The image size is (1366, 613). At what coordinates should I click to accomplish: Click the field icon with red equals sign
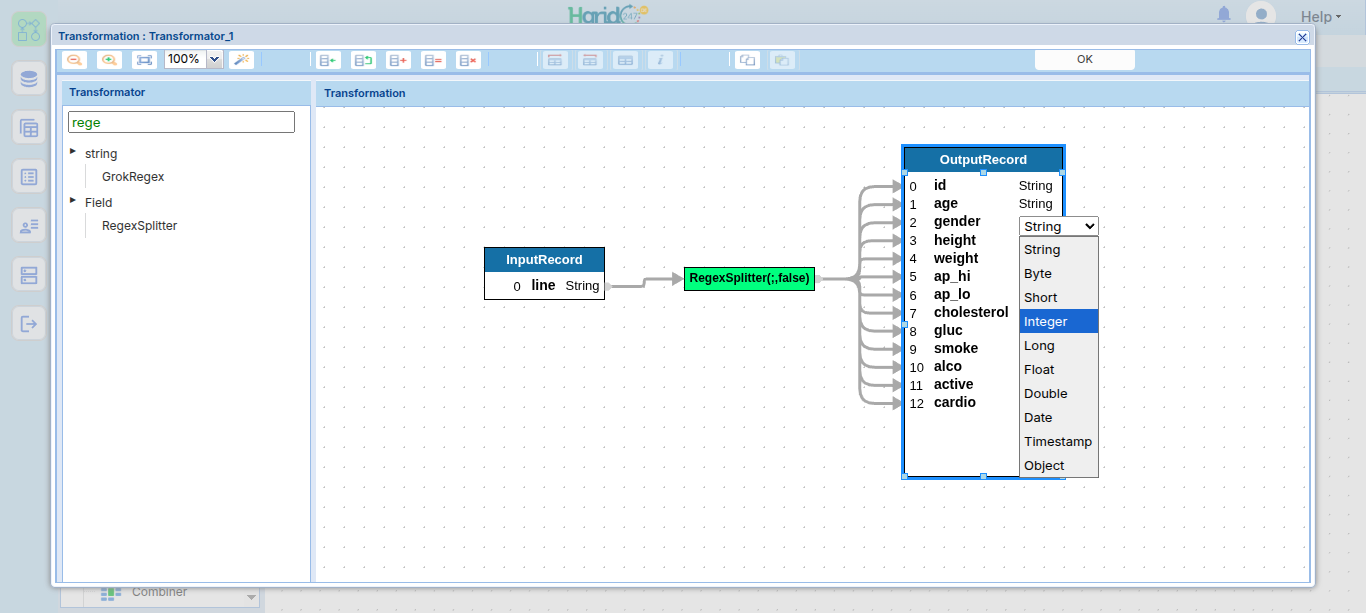click(433, 60)
